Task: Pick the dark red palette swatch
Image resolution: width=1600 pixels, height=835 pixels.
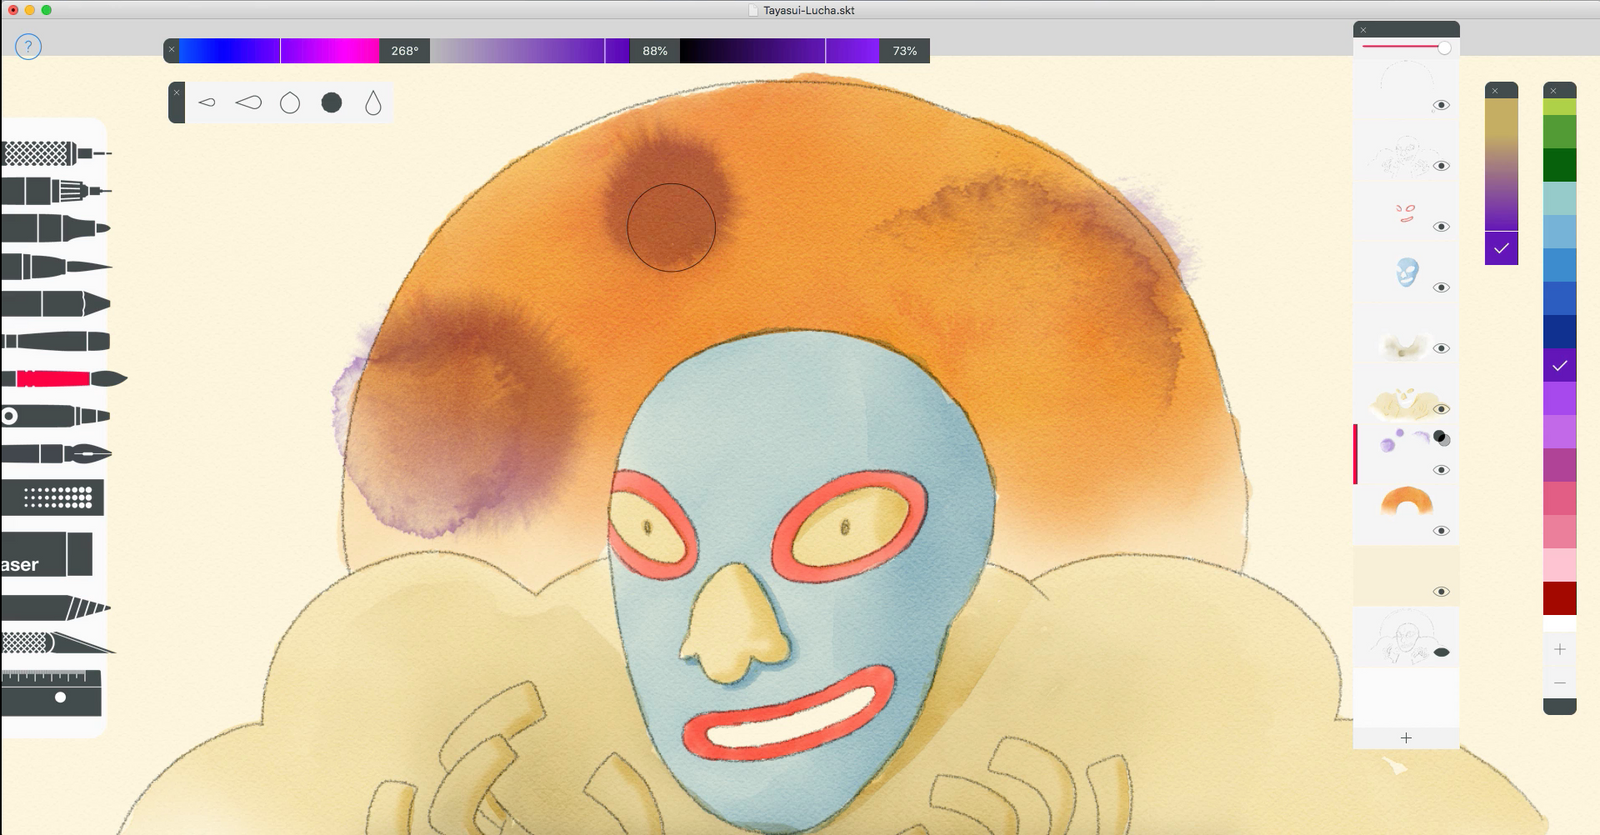Action: click(1559, 598)
